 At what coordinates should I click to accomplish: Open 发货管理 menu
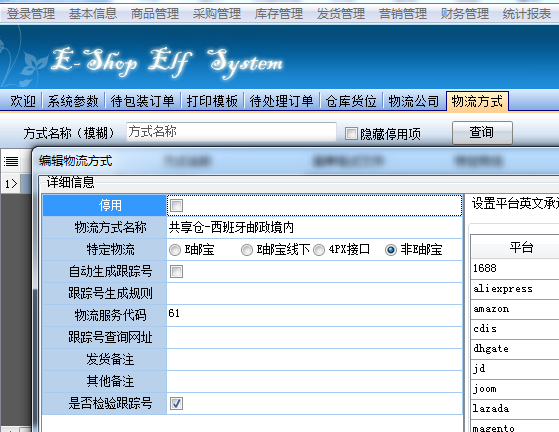point(340,14)
